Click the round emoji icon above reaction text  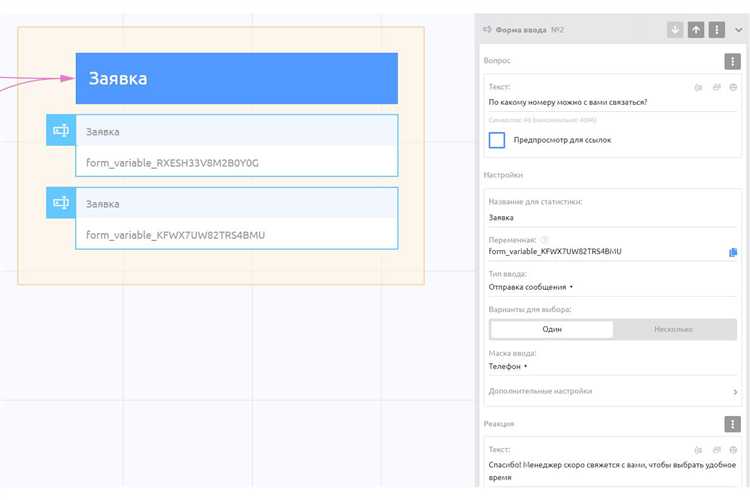733,450
